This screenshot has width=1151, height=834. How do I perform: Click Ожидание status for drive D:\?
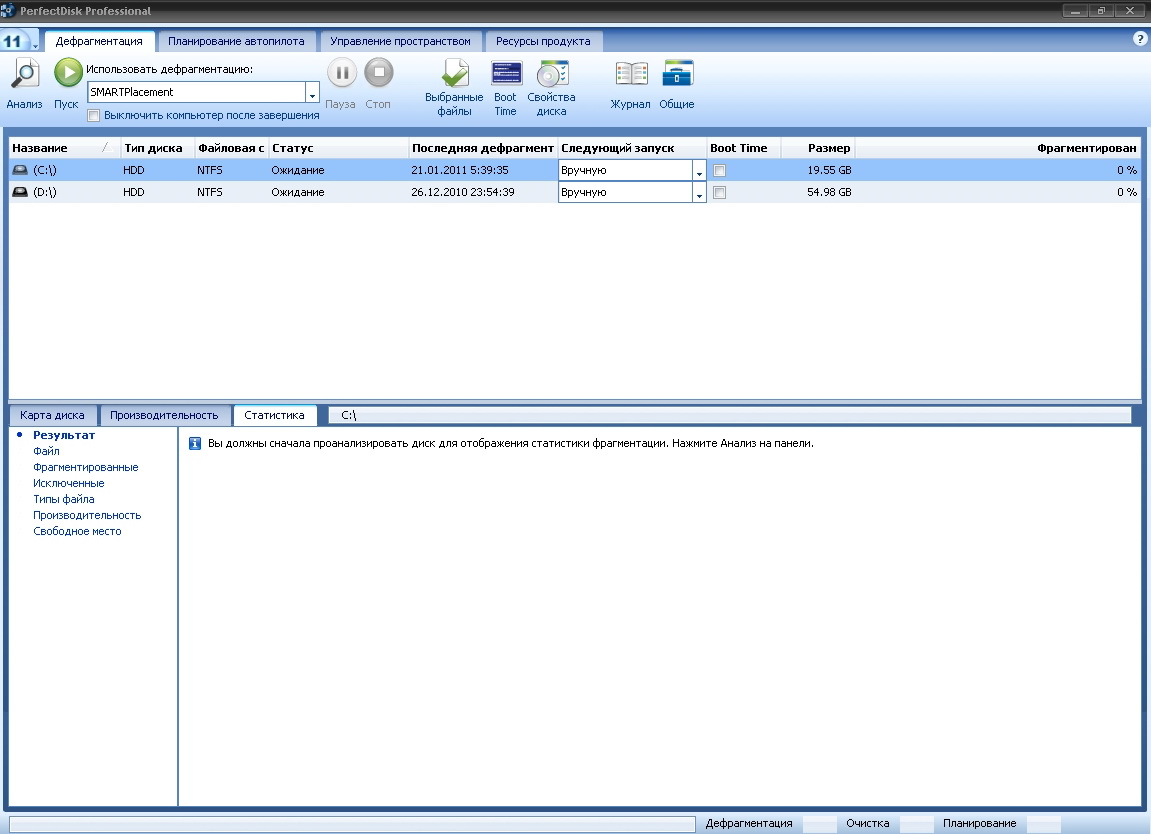(x=297, y=192)
